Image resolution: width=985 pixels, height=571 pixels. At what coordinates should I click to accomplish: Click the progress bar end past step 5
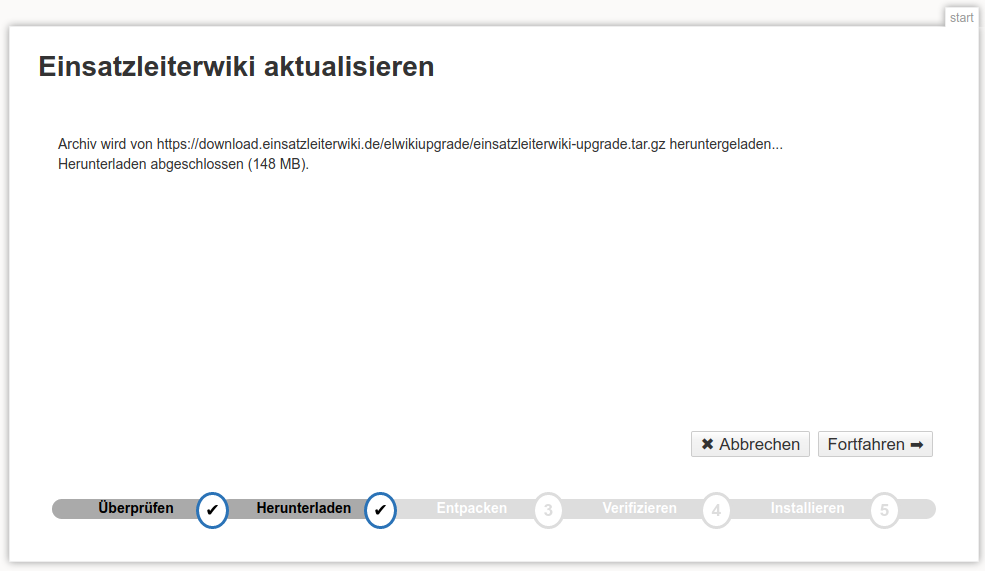920,509
